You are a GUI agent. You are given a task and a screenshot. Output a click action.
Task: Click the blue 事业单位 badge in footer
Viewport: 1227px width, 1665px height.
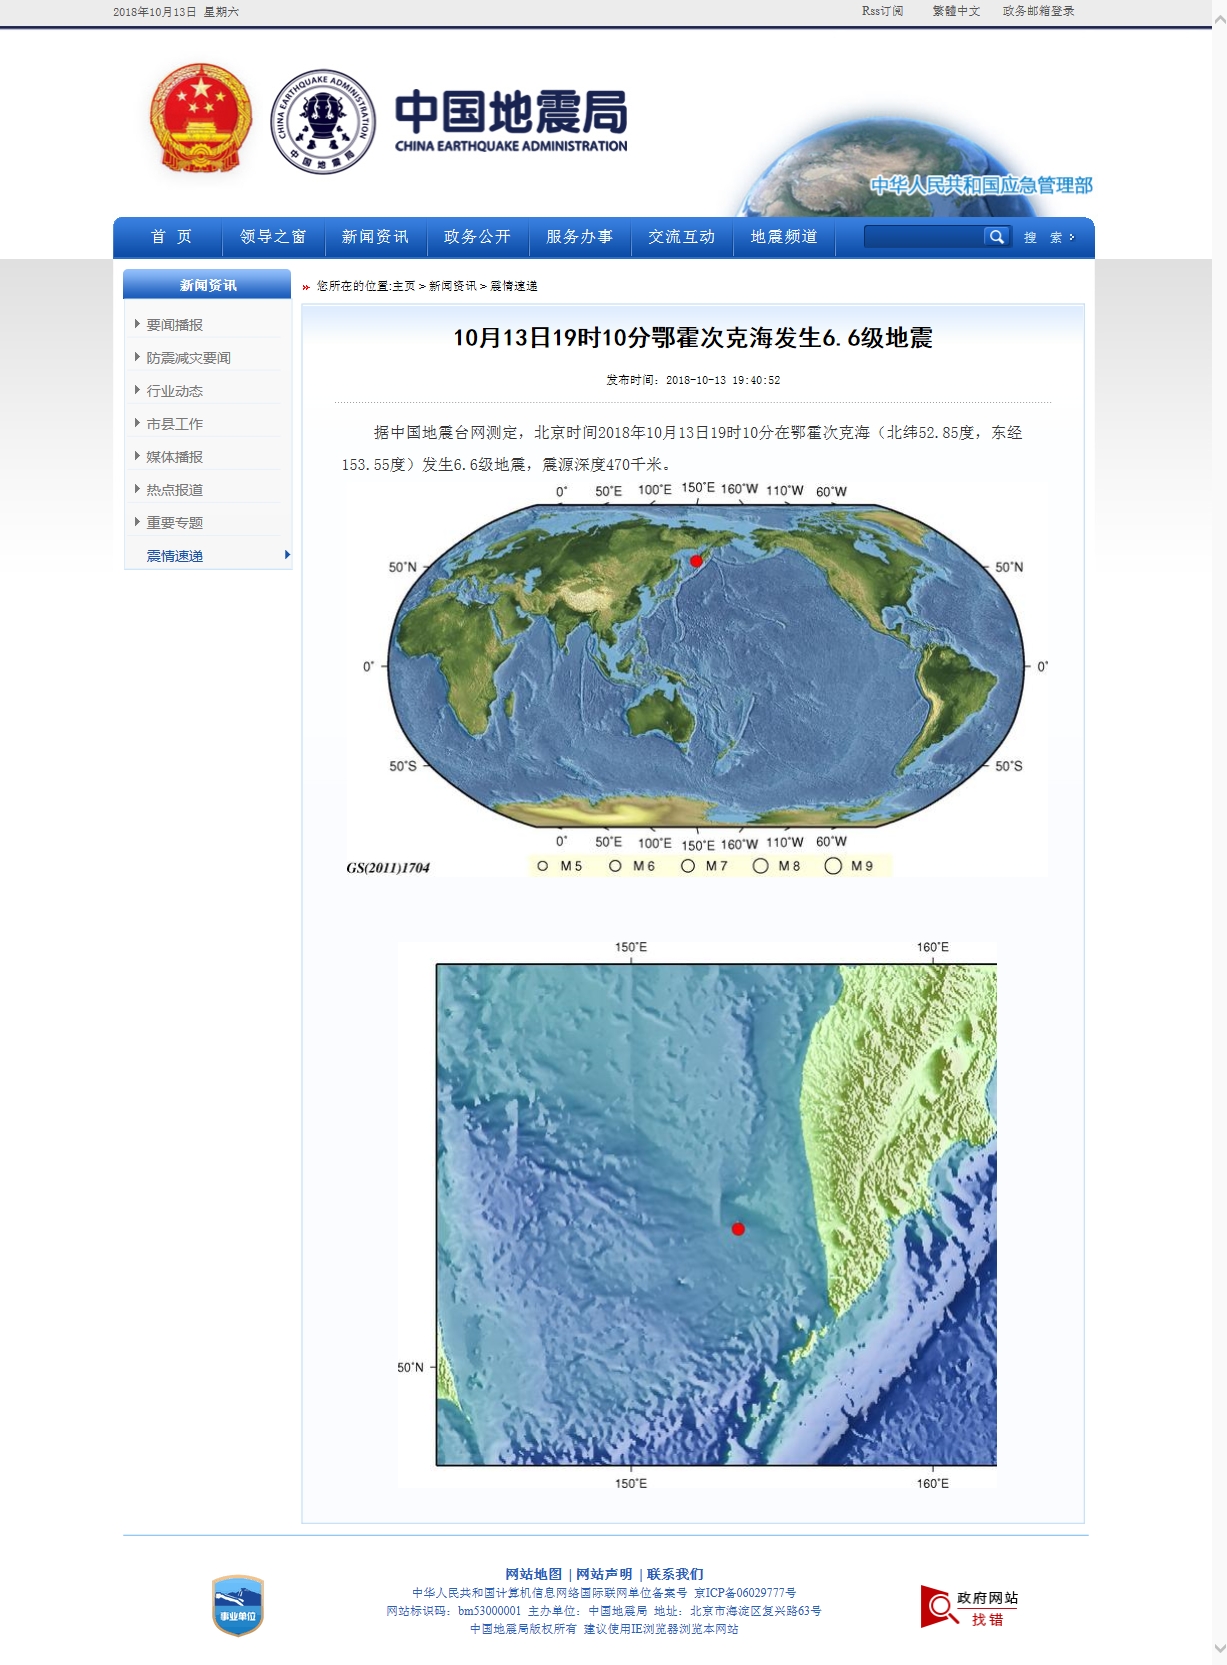coord(238,1606)
